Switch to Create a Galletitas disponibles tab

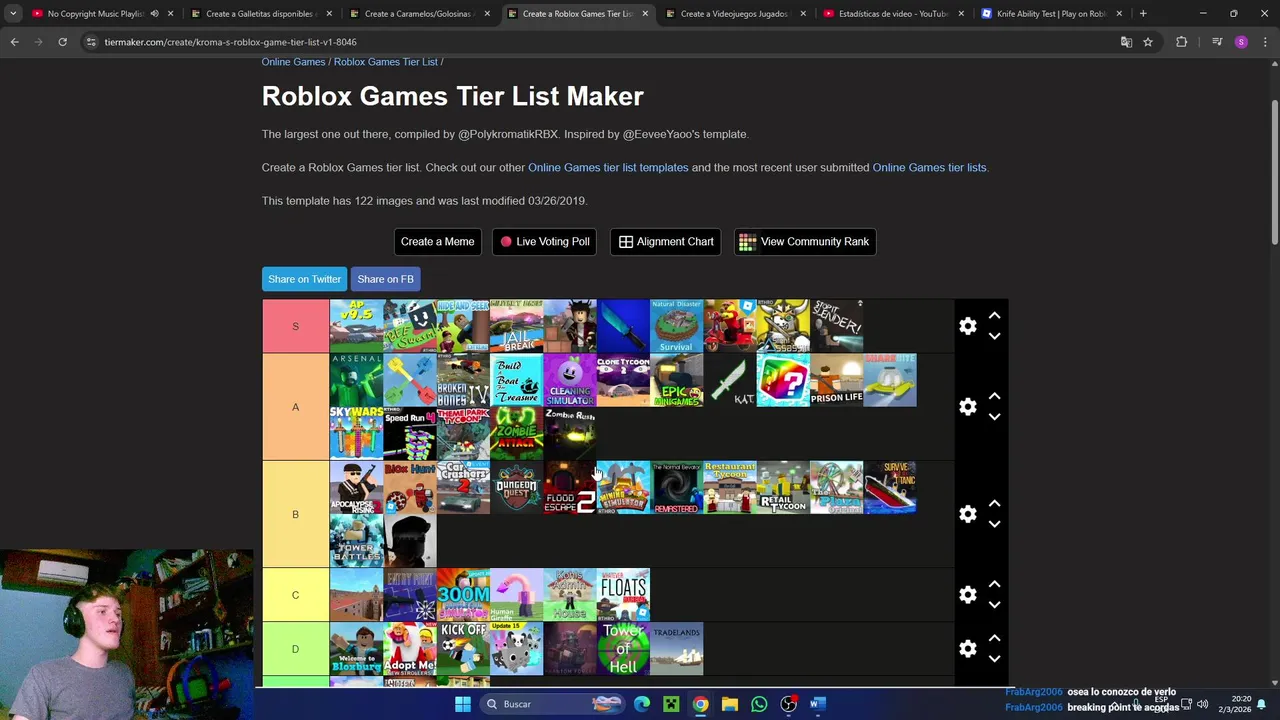tap(260, 14)
